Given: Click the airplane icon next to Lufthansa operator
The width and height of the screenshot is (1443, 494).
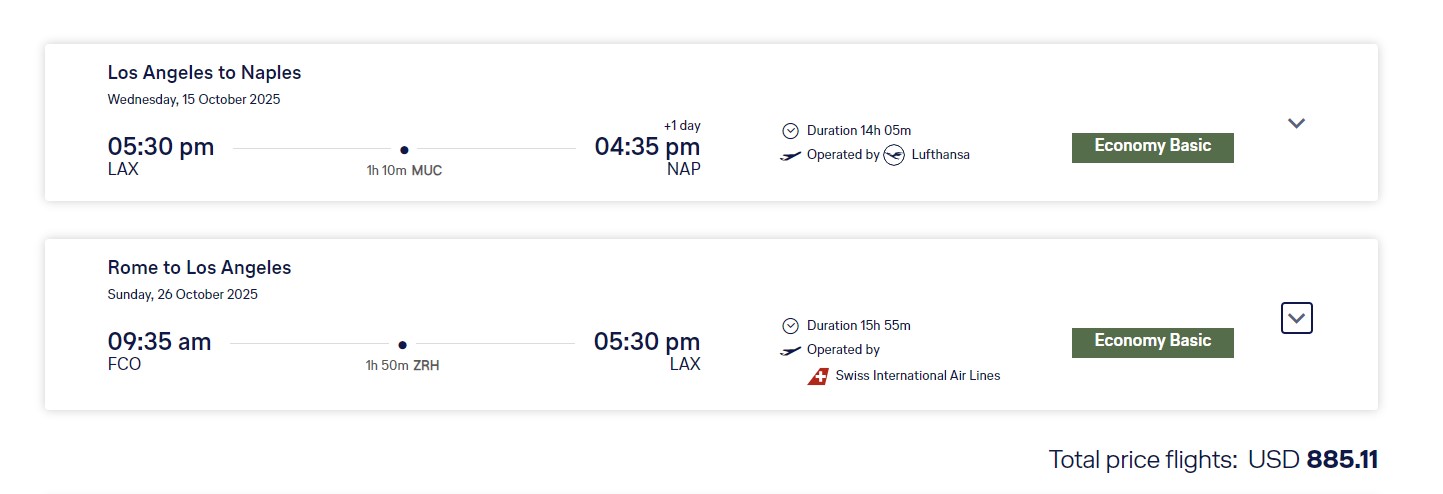Looking at the screenshot, I should 791,156.
